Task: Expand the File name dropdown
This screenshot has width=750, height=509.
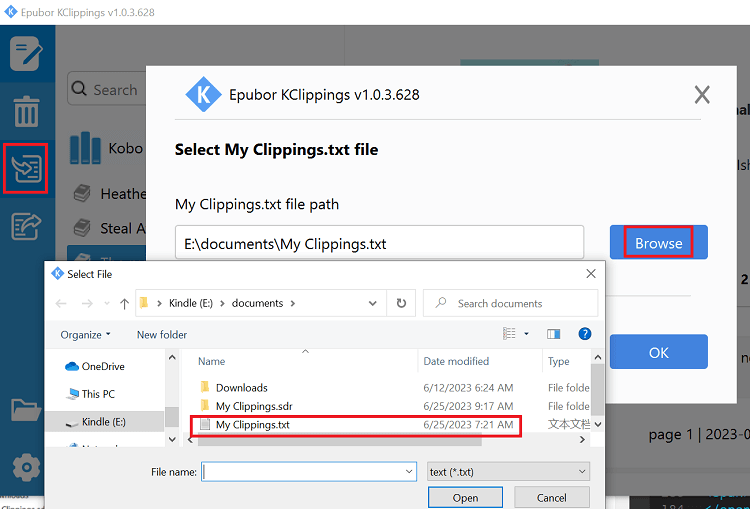Action: pos(409,472)
